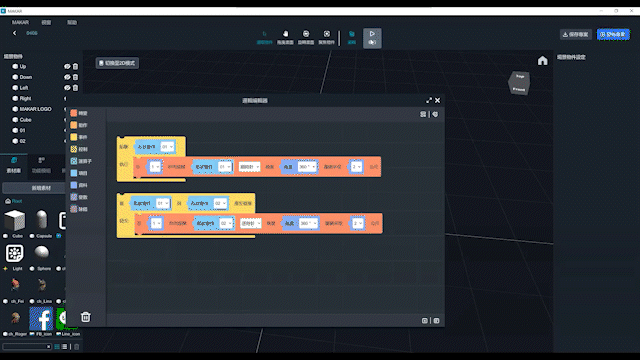
Task: Open the yellow patterned control block category
Action: [x=79, y=149]
